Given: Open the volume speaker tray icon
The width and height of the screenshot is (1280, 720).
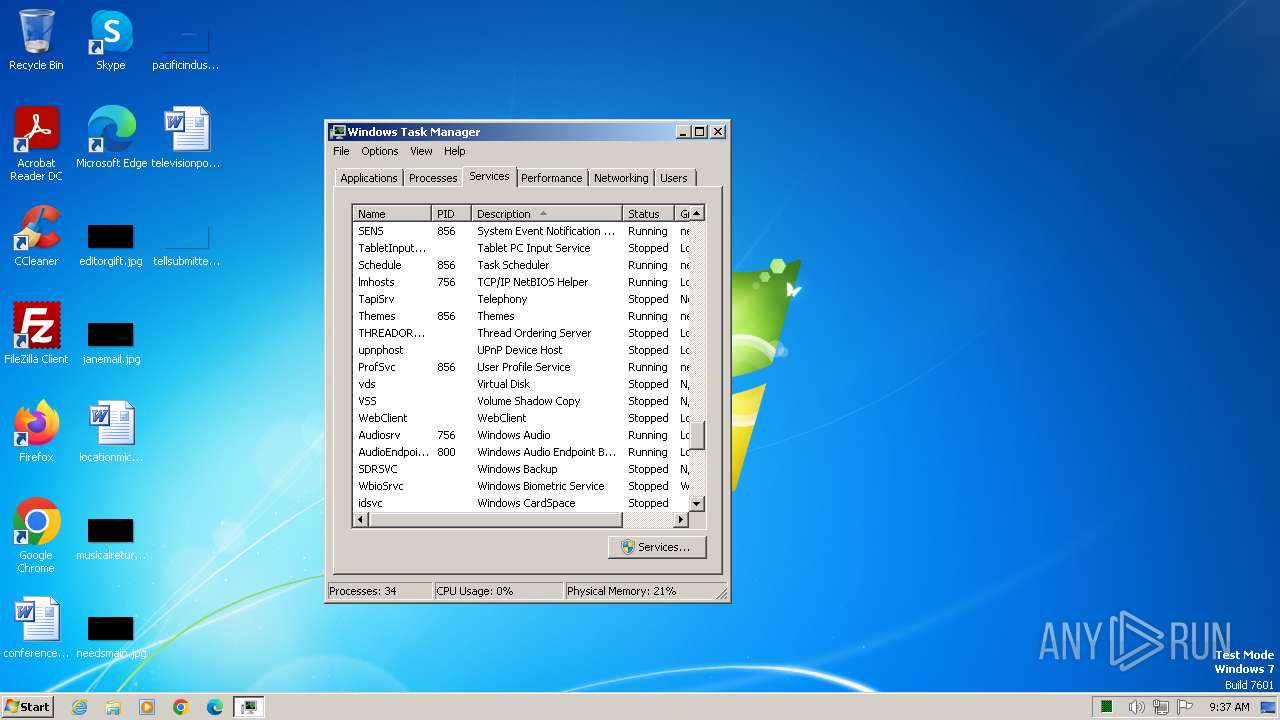Looking at the screenshot, I should pyautogui.click(x=1136, y=707).
